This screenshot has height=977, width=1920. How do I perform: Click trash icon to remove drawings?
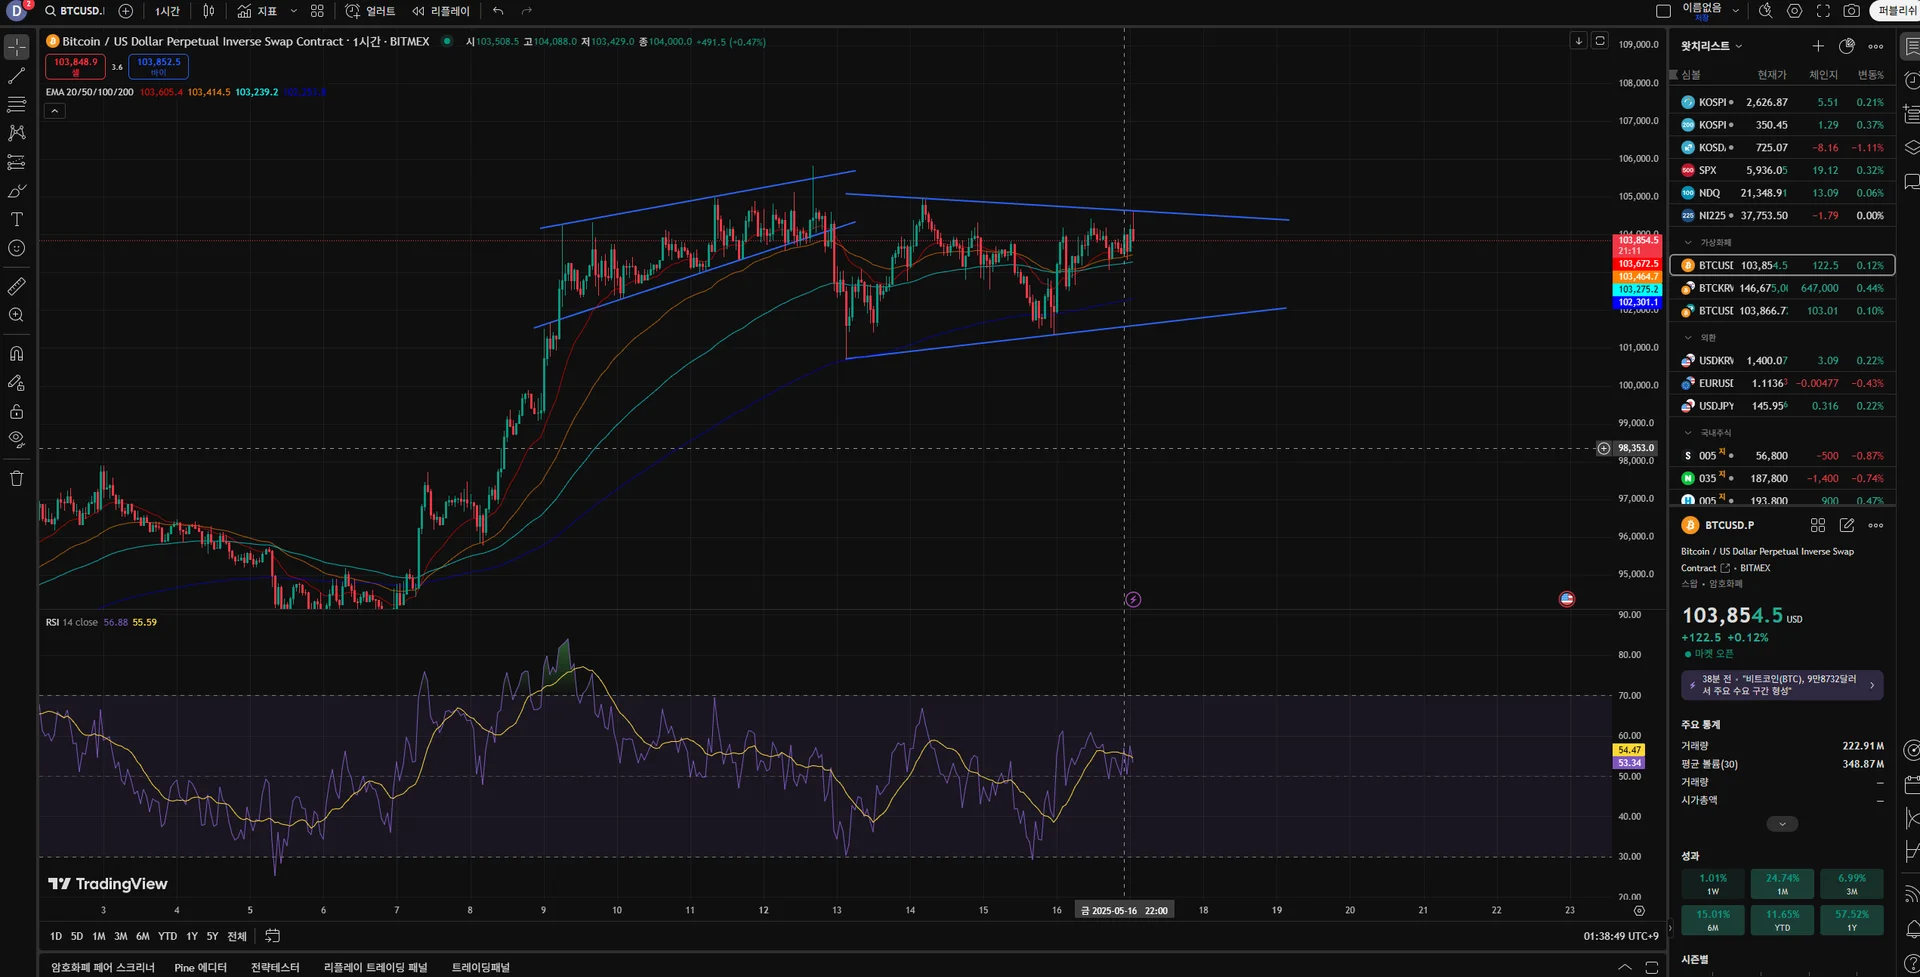click(17, 479)
